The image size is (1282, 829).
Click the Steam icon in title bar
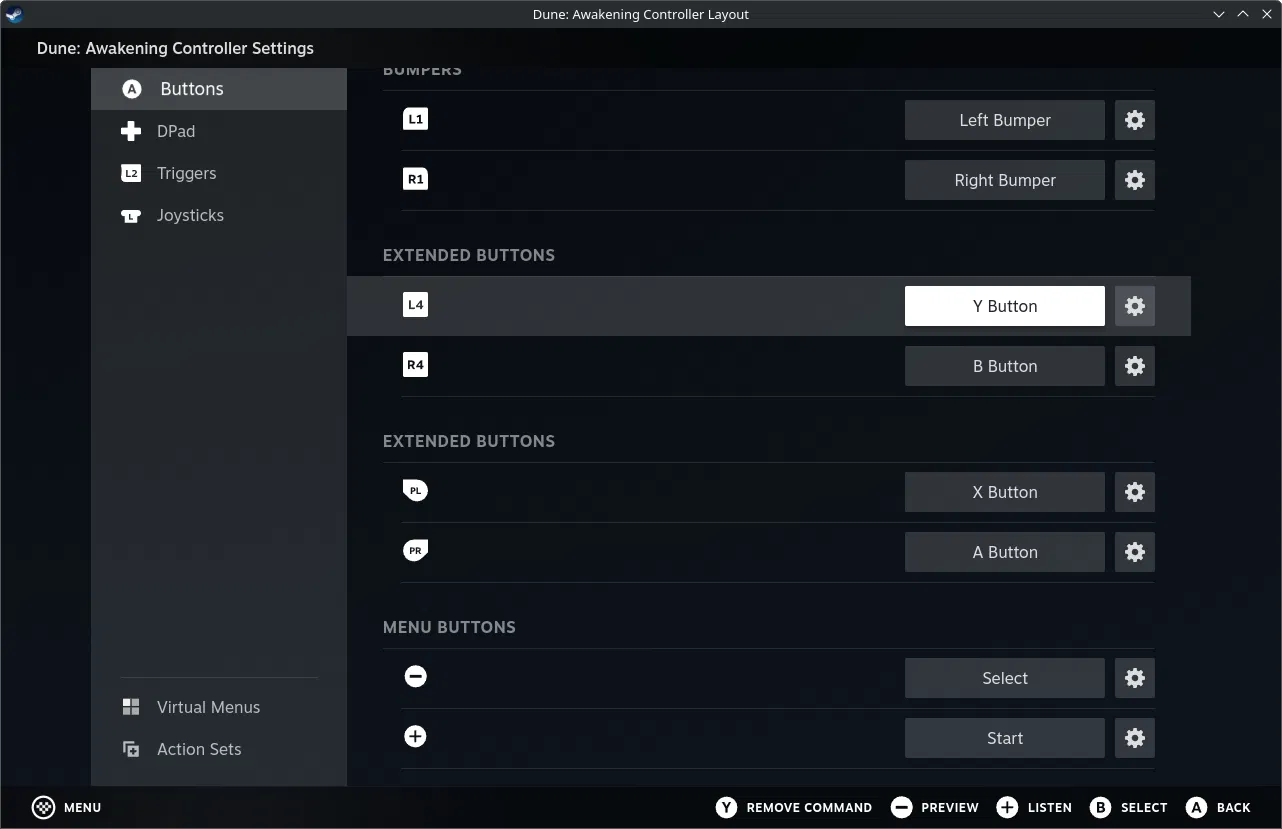coord(14,14)
